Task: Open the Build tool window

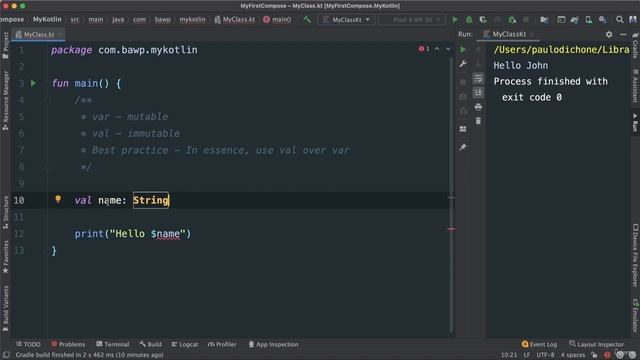Action: point(151,344)
